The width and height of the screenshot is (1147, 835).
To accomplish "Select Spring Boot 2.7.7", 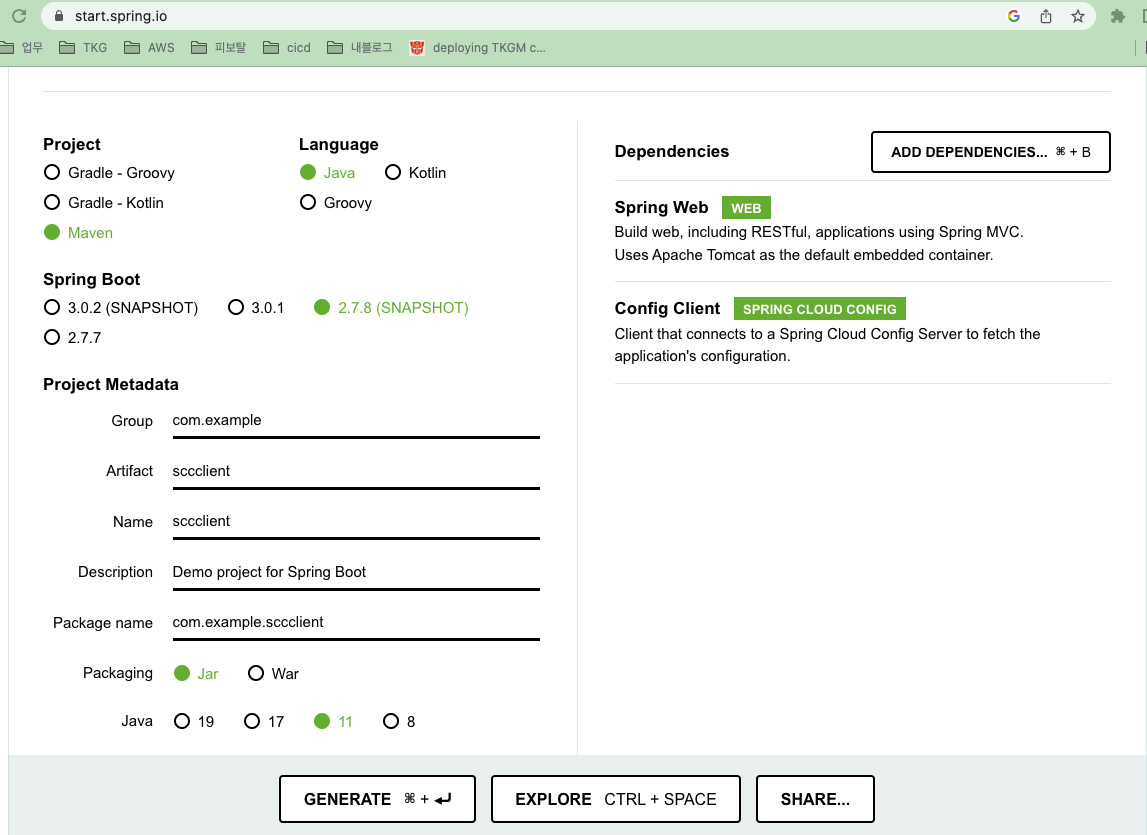I will click(x=72, y=337).
